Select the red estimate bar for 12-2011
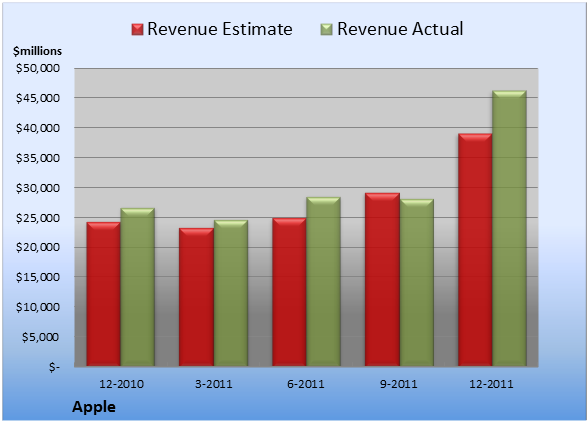The image size is (588, 422). tap(475, 250)
